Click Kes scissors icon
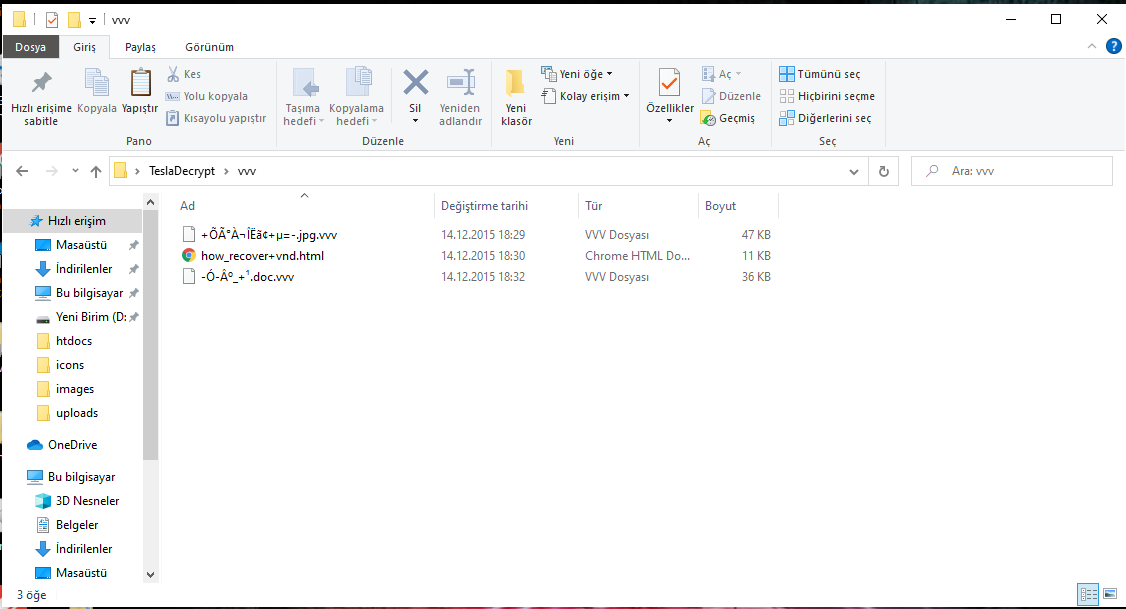Screen dimensions: 1126x609 click(x=173, y=74)
